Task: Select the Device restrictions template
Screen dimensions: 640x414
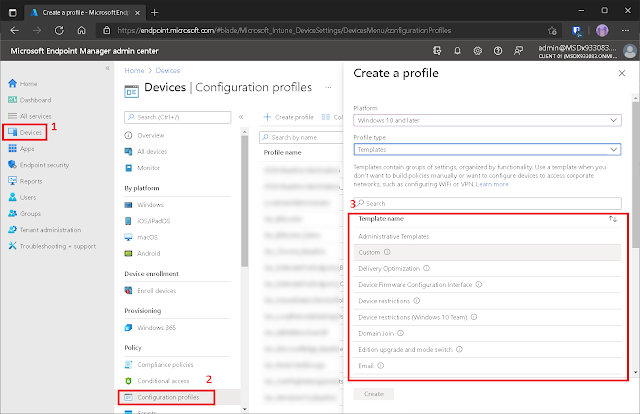Action: tap(487, 301)
